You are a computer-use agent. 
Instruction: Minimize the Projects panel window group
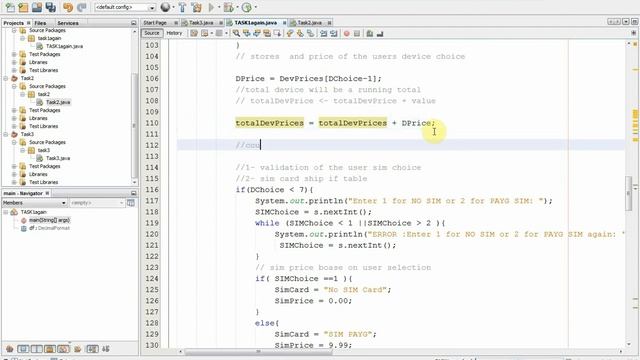(x=133, y=23)
